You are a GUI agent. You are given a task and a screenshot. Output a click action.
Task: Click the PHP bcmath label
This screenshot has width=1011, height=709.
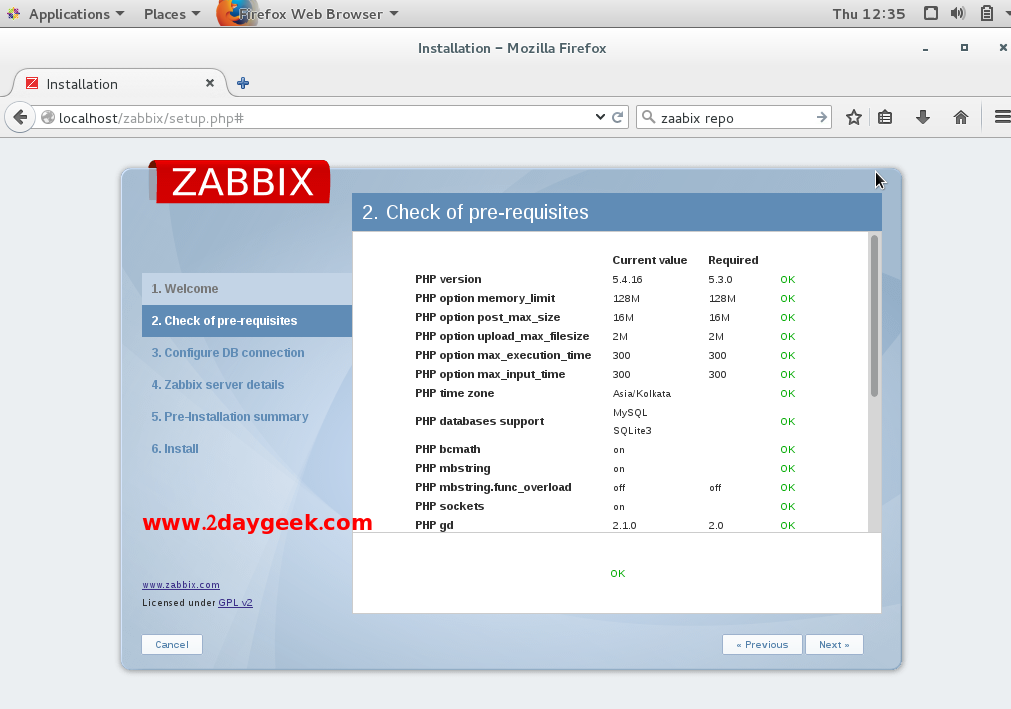pos(447,449)
